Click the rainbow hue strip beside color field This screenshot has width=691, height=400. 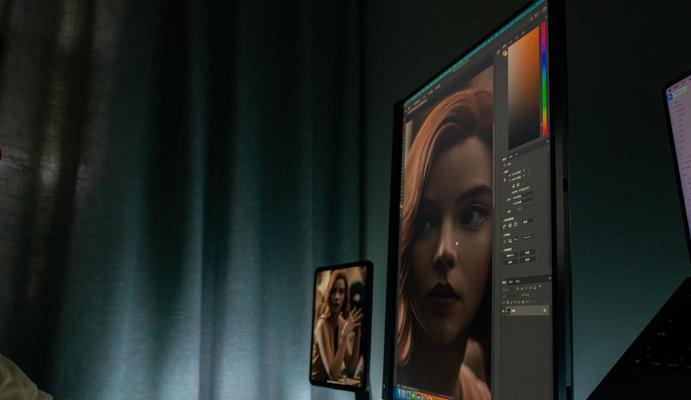click(544, 79)
